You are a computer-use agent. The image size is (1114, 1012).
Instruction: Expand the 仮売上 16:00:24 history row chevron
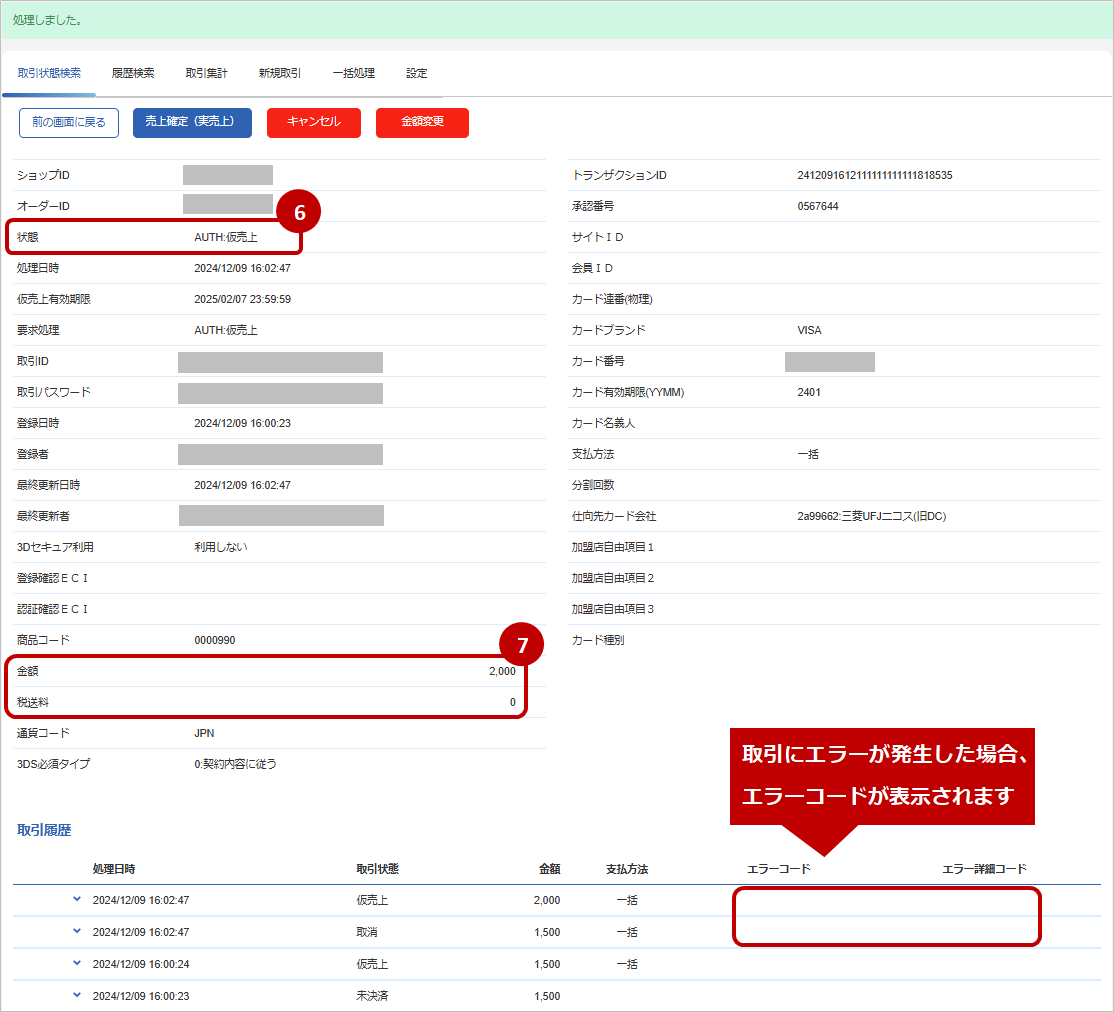[x=77, y=963]
